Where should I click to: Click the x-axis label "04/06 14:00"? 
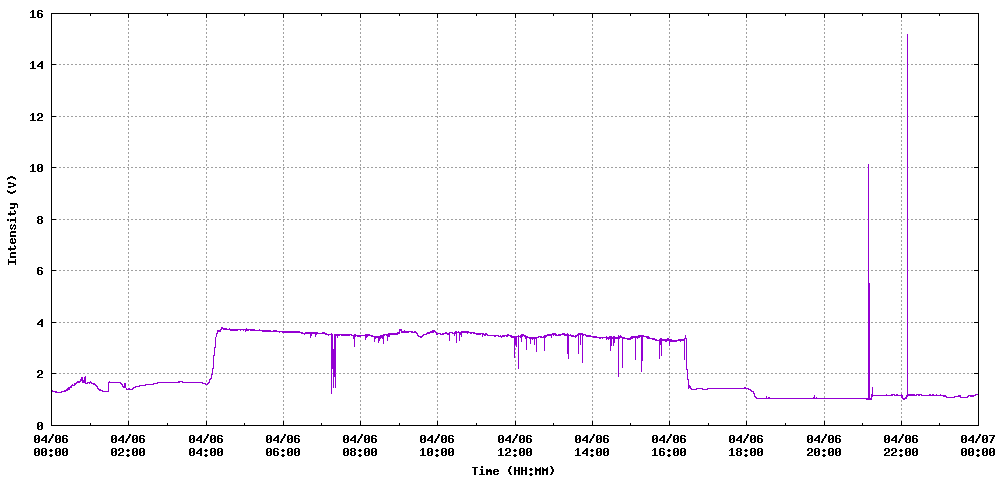pyautogui.click(x=592, y=446)
